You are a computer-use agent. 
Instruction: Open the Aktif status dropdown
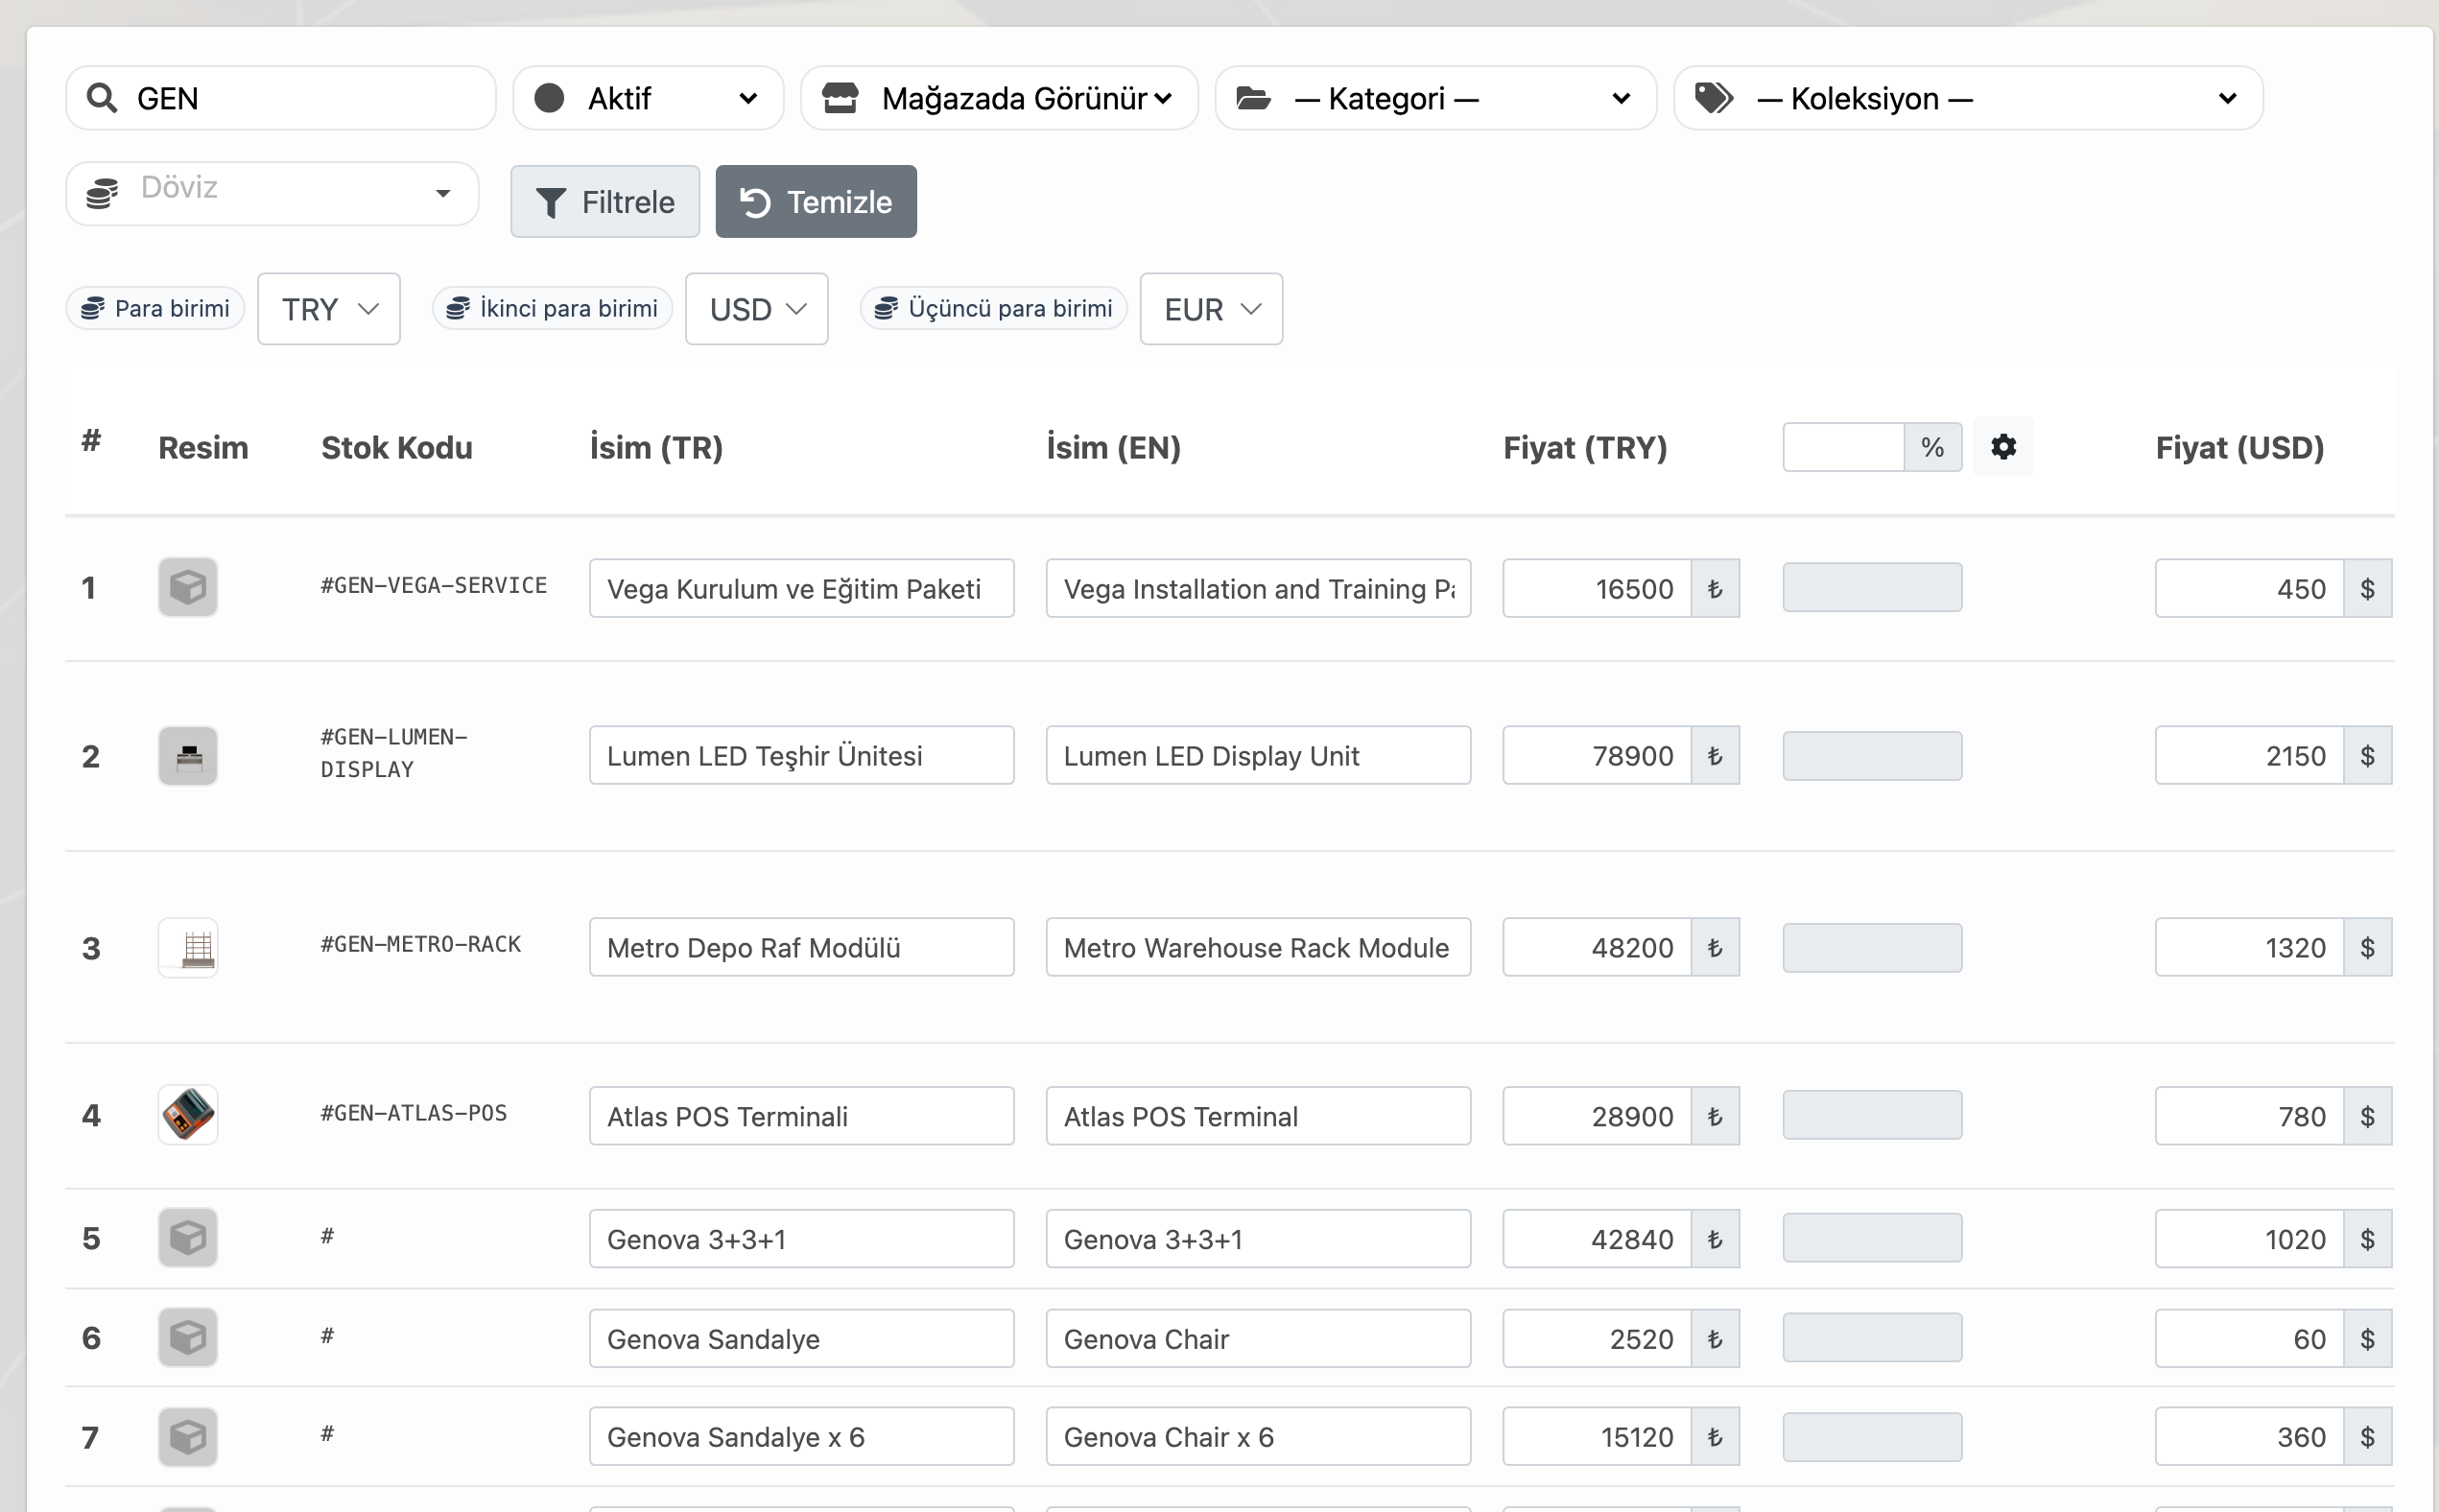648,98
